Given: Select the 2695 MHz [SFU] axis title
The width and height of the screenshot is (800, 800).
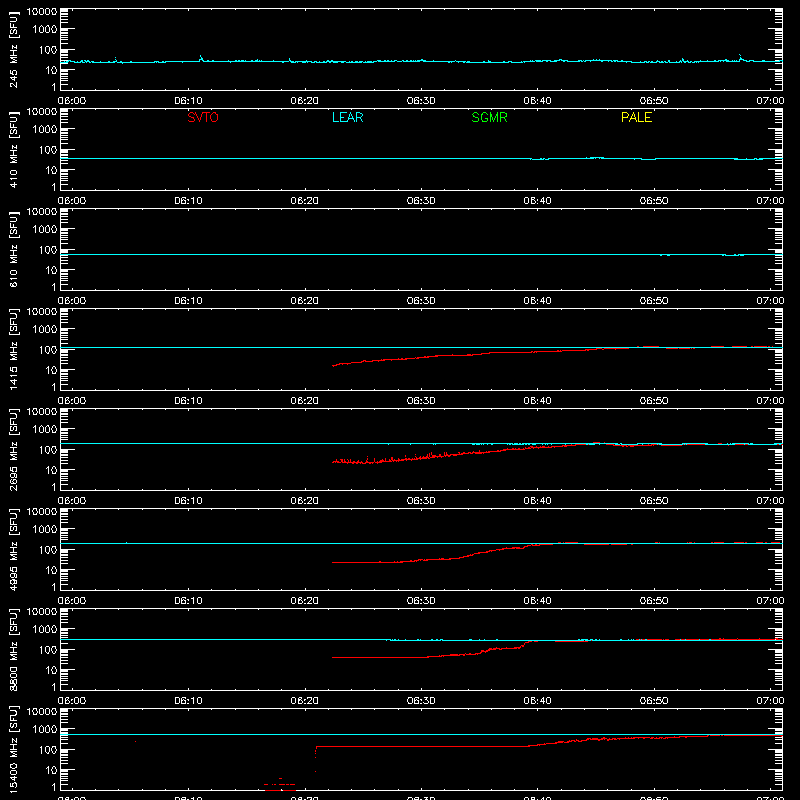Looking at the screenshot, I should pos(14,450).
